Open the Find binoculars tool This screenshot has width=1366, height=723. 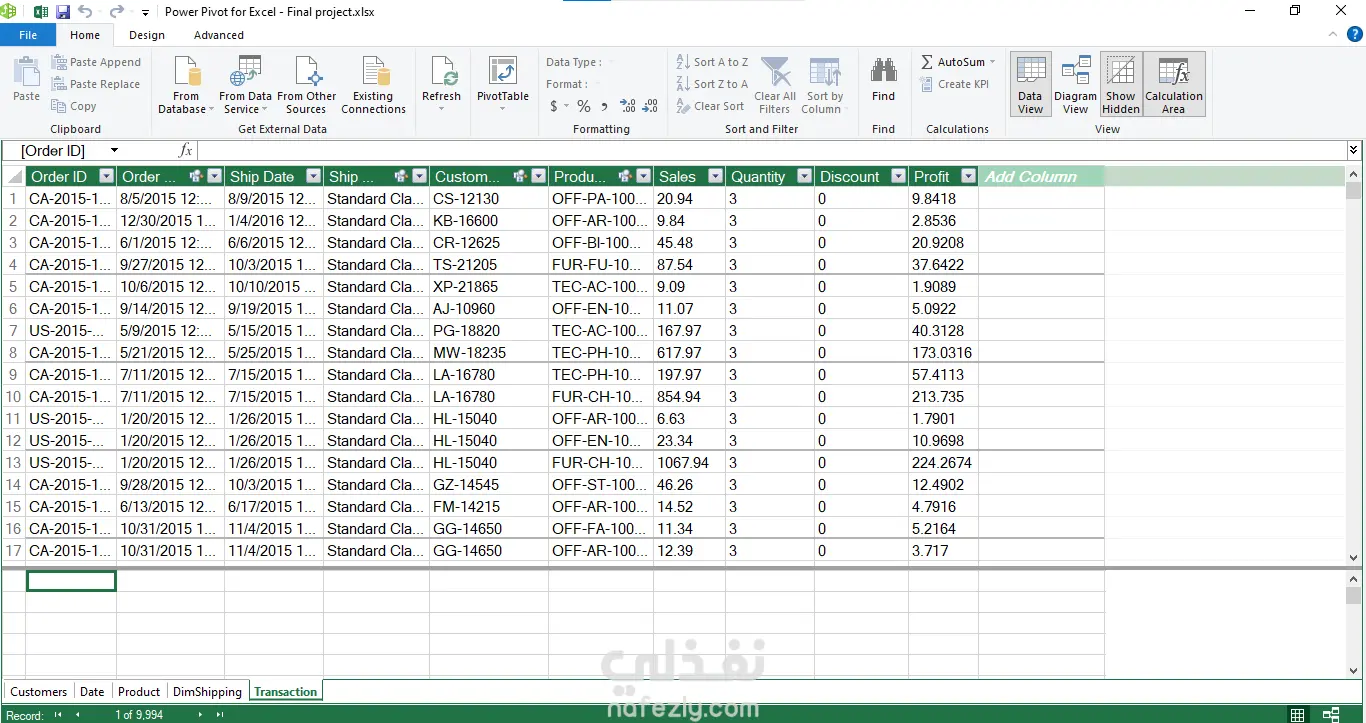coord(883,80)
